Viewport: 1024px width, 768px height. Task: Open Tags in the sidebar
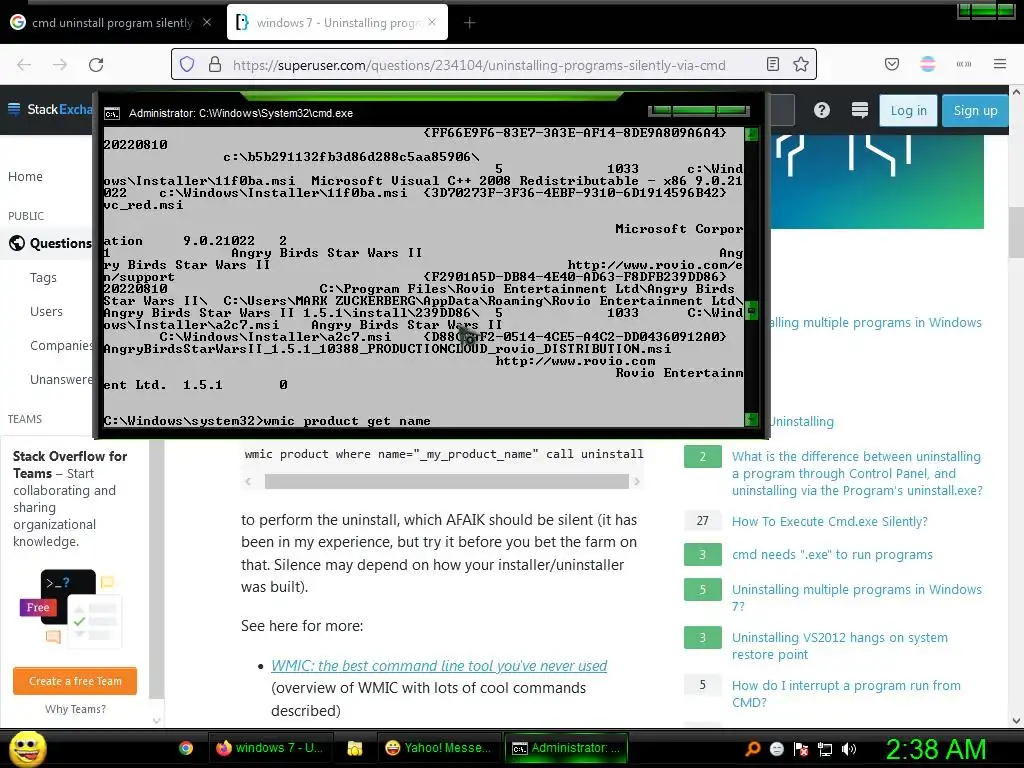pyautogui.click(x=43, y=278)
